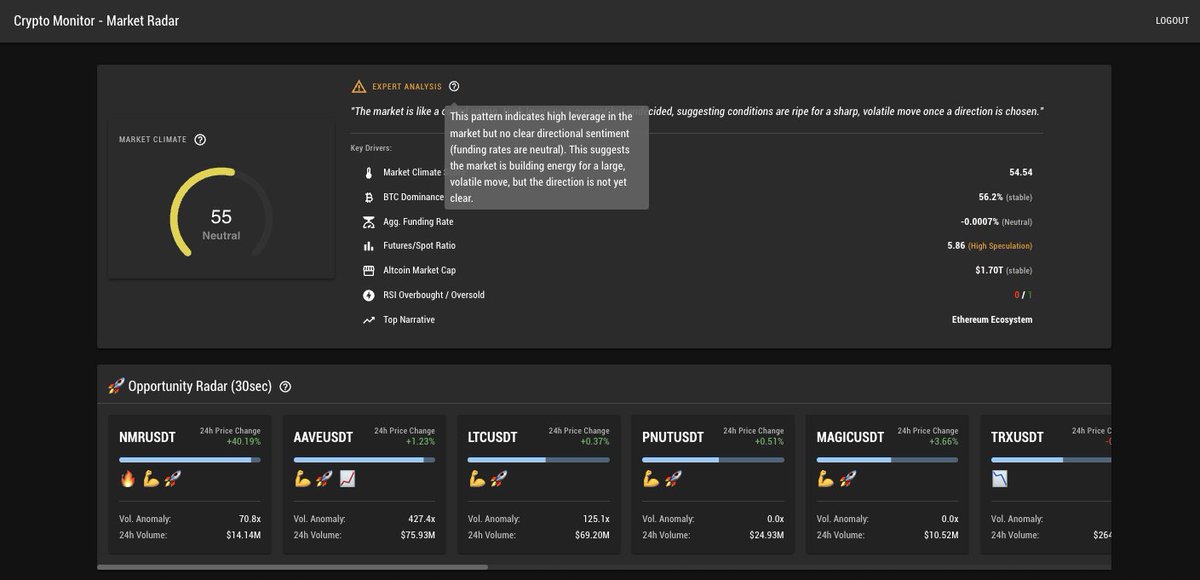This screenshot has width=1200, height=580.
Task: Click the Agg. Funding Rate icon
Action: coord(368,222)
